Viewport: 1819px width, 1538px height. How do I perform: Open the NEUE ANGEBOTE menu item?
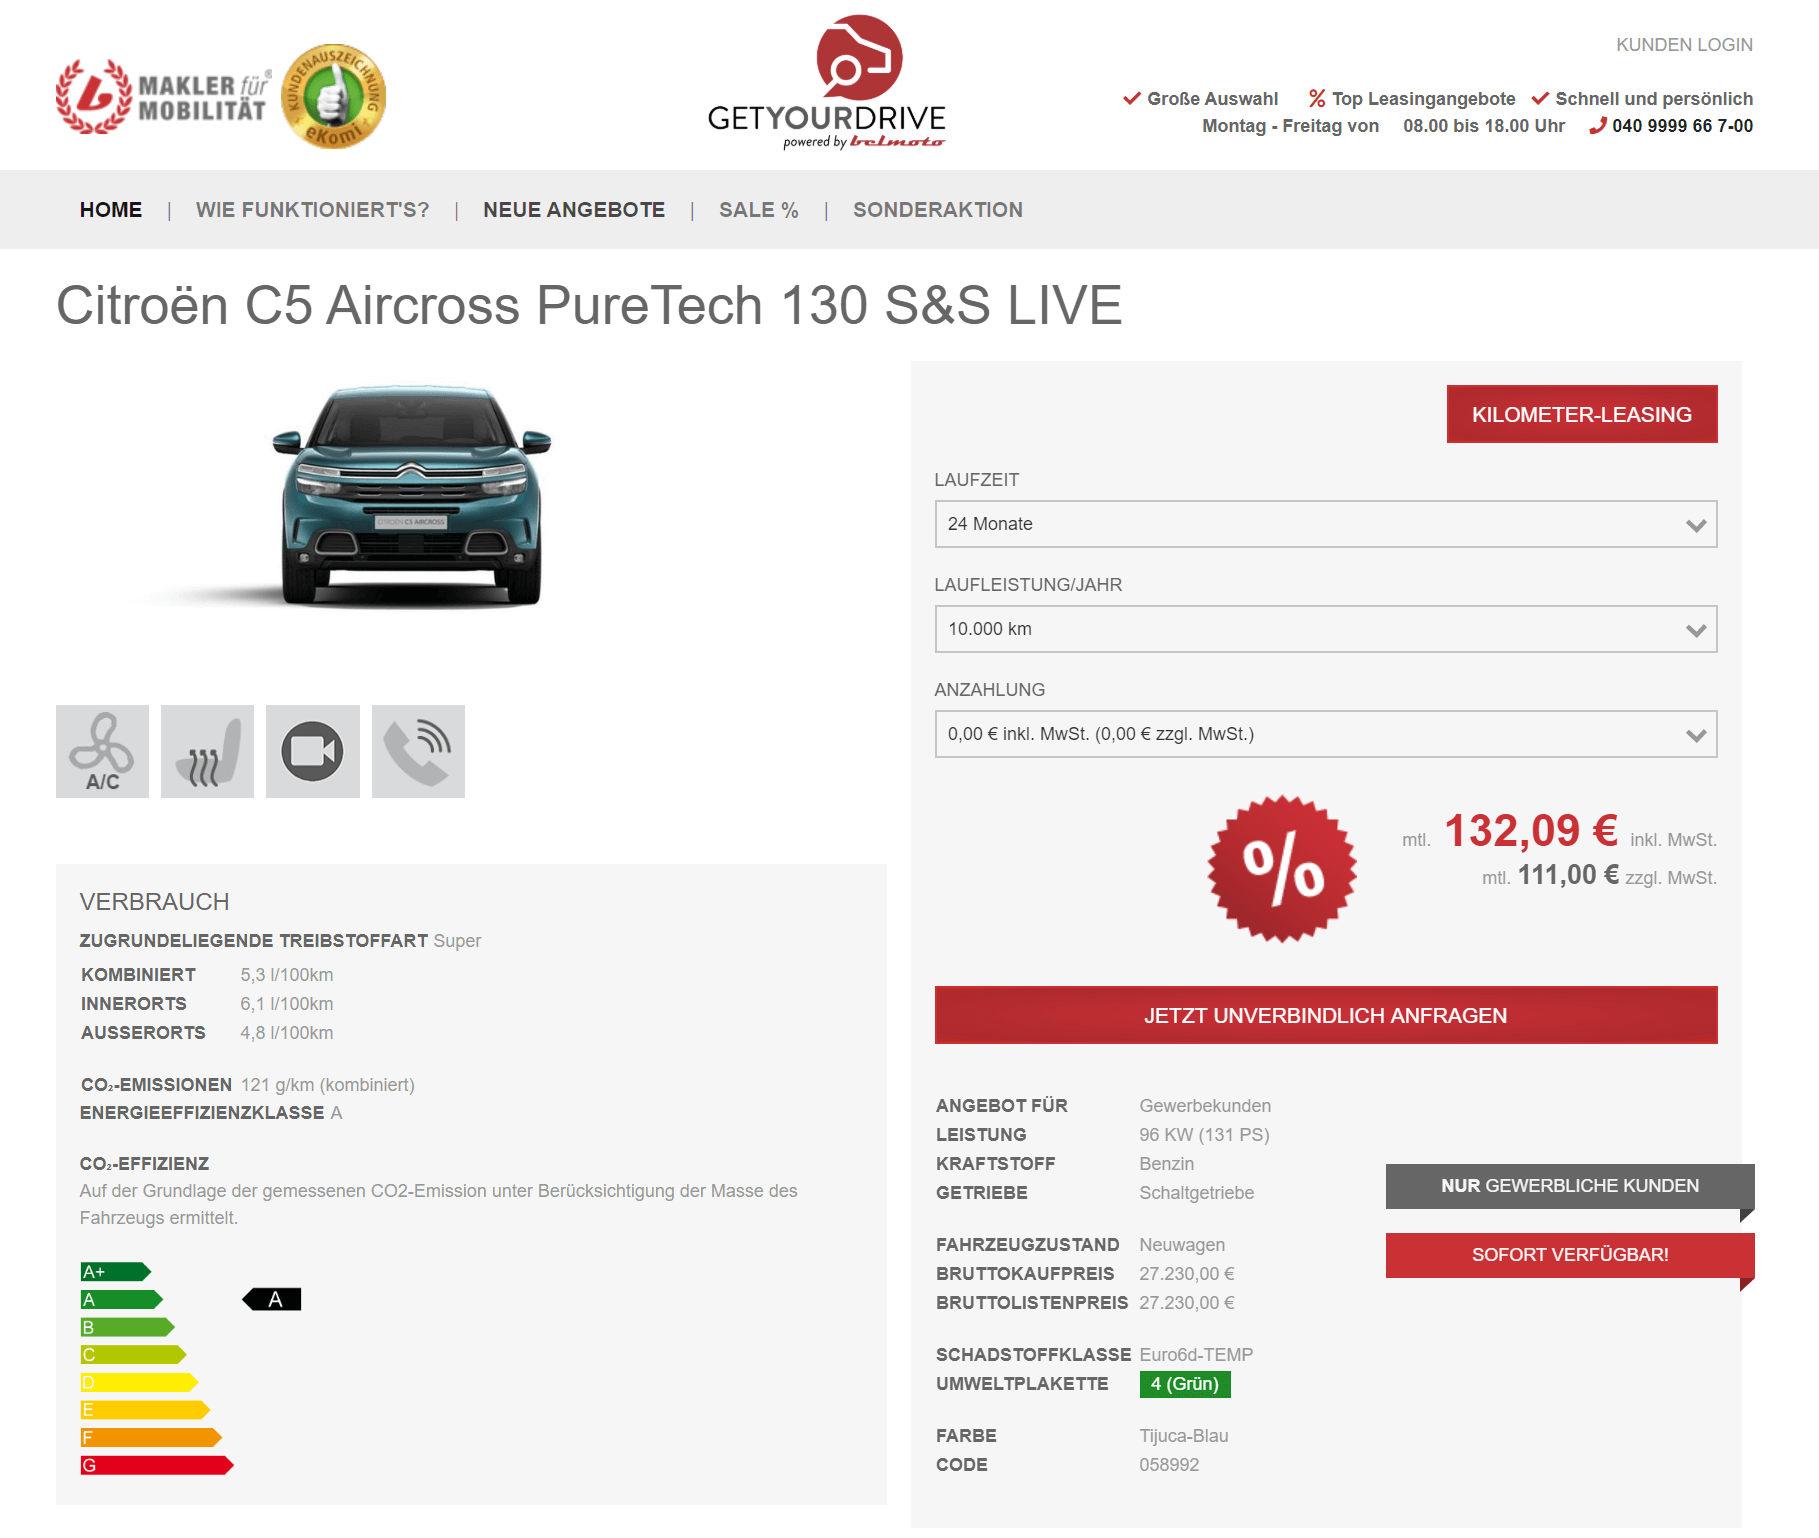[574, 210]
